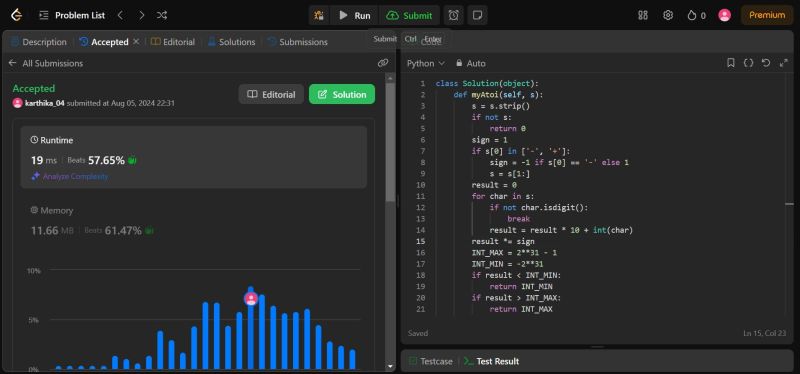Reset code to default icon
Viewport: 800px width, 374px height.
tap(766, 63)
